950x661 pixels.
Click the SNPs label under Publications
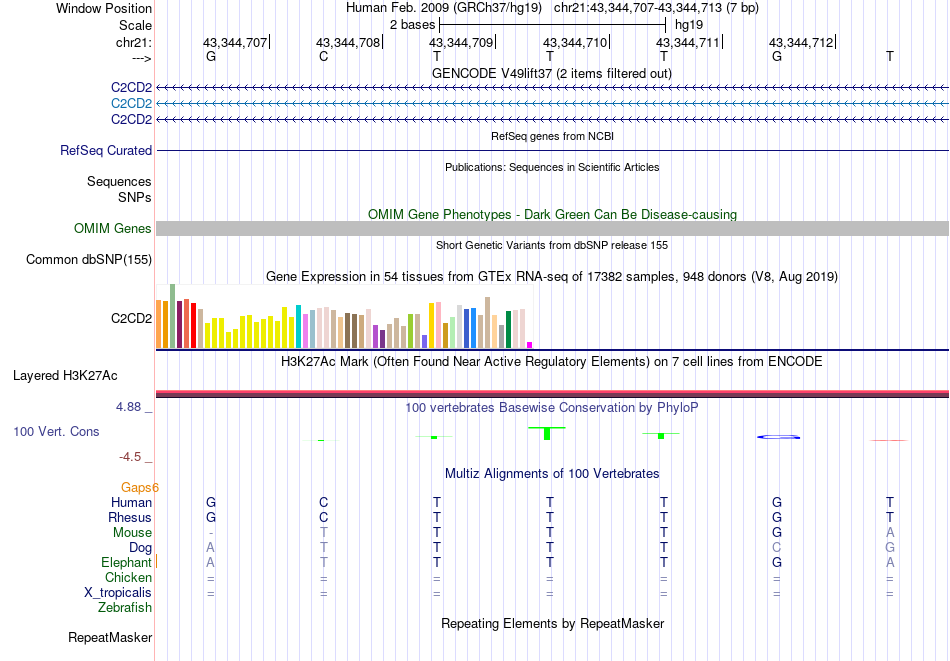click(135, 198)
